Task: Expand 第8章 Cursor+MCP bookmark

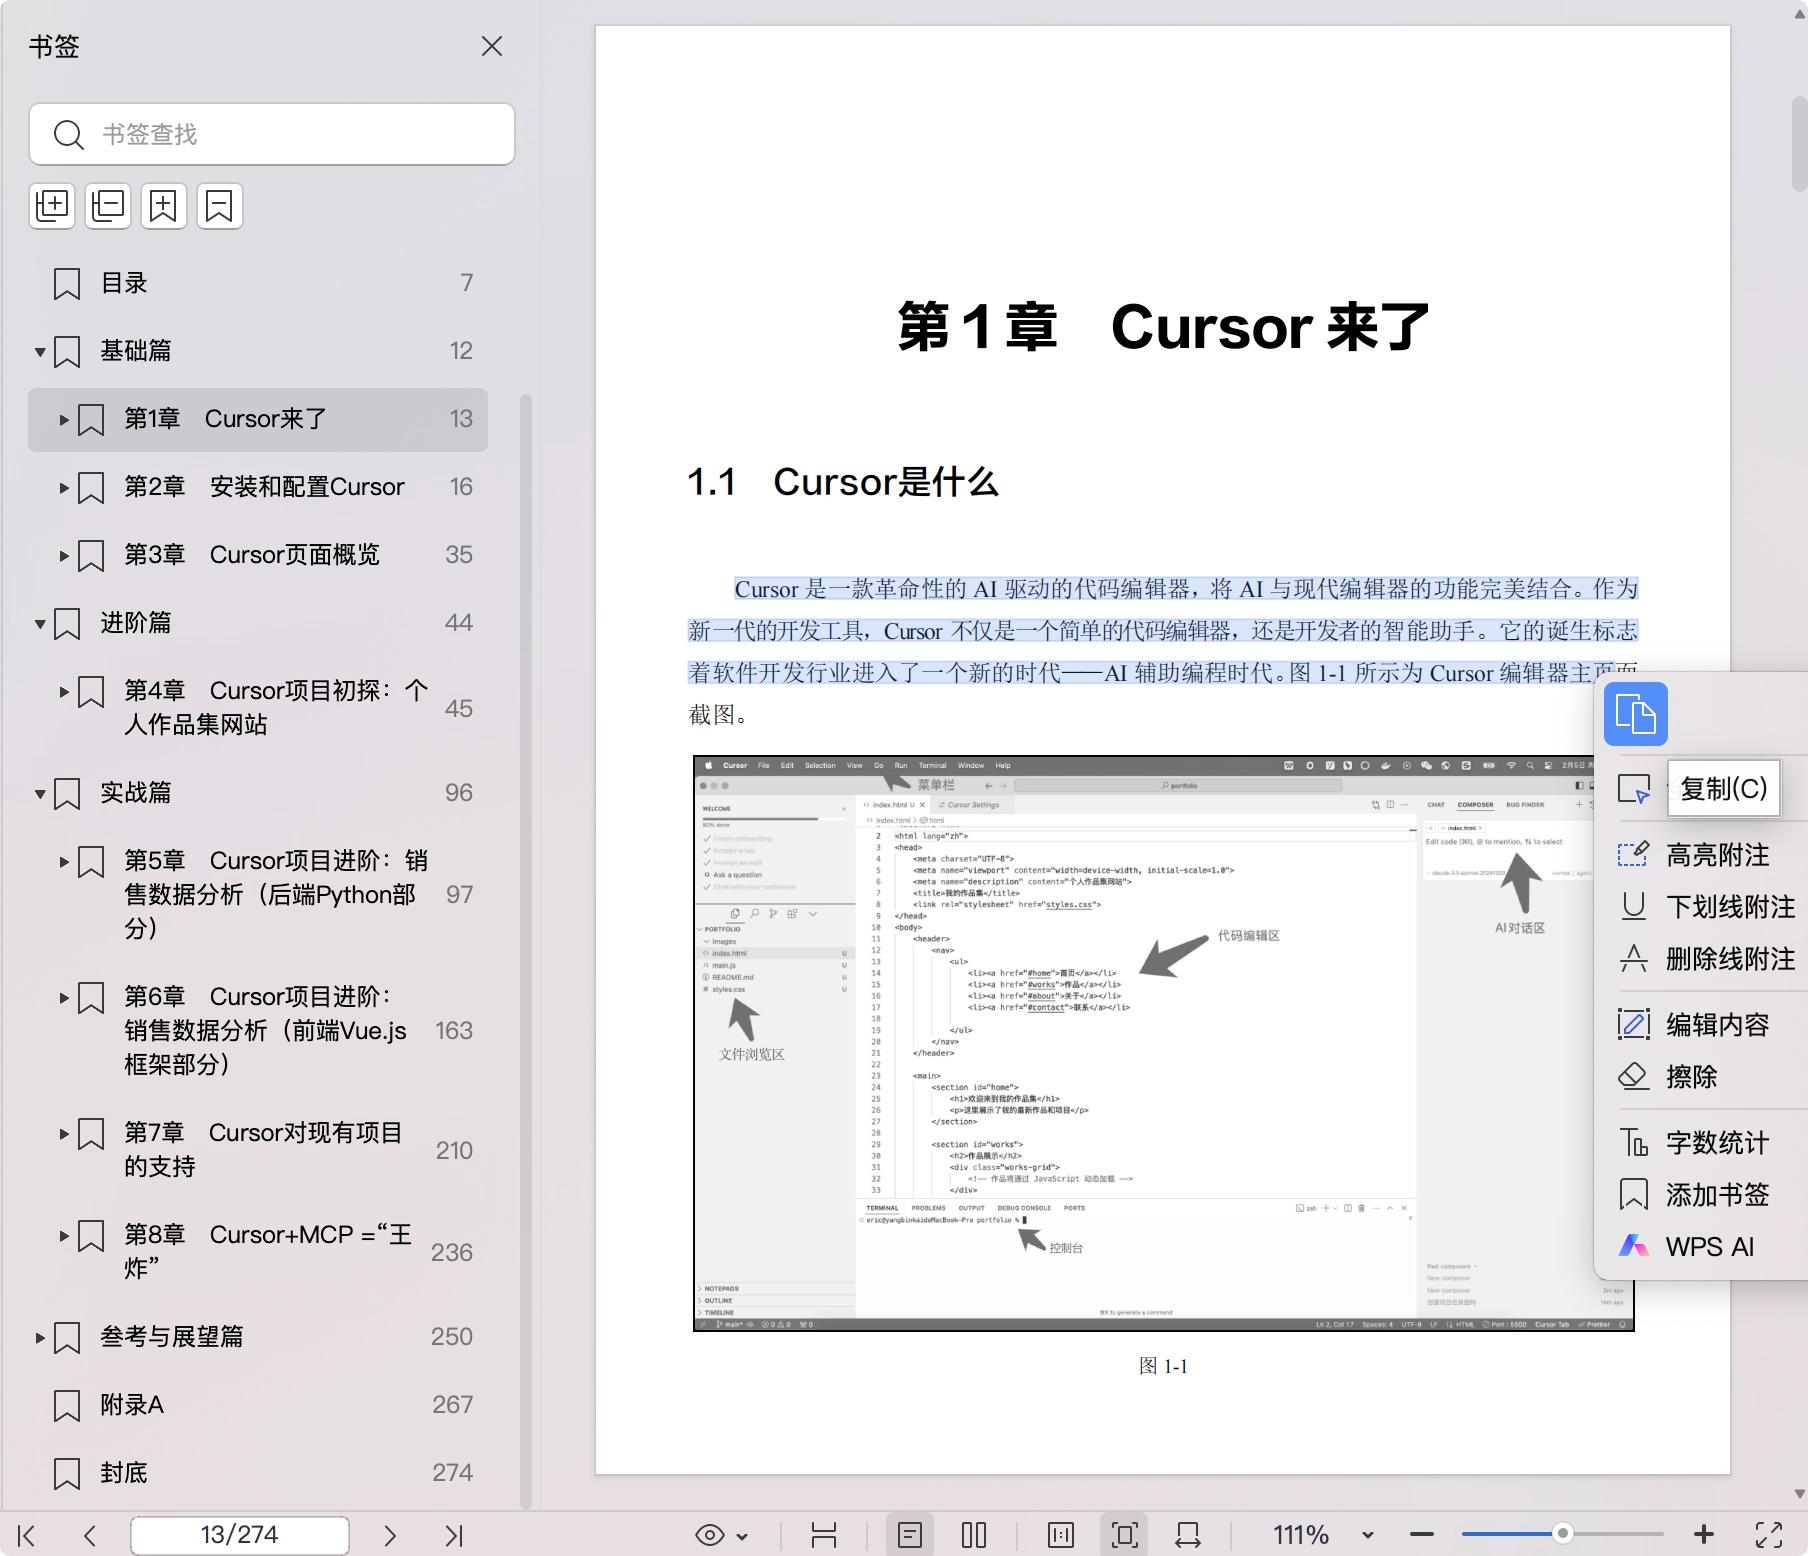Action: tap(64, 1235)
